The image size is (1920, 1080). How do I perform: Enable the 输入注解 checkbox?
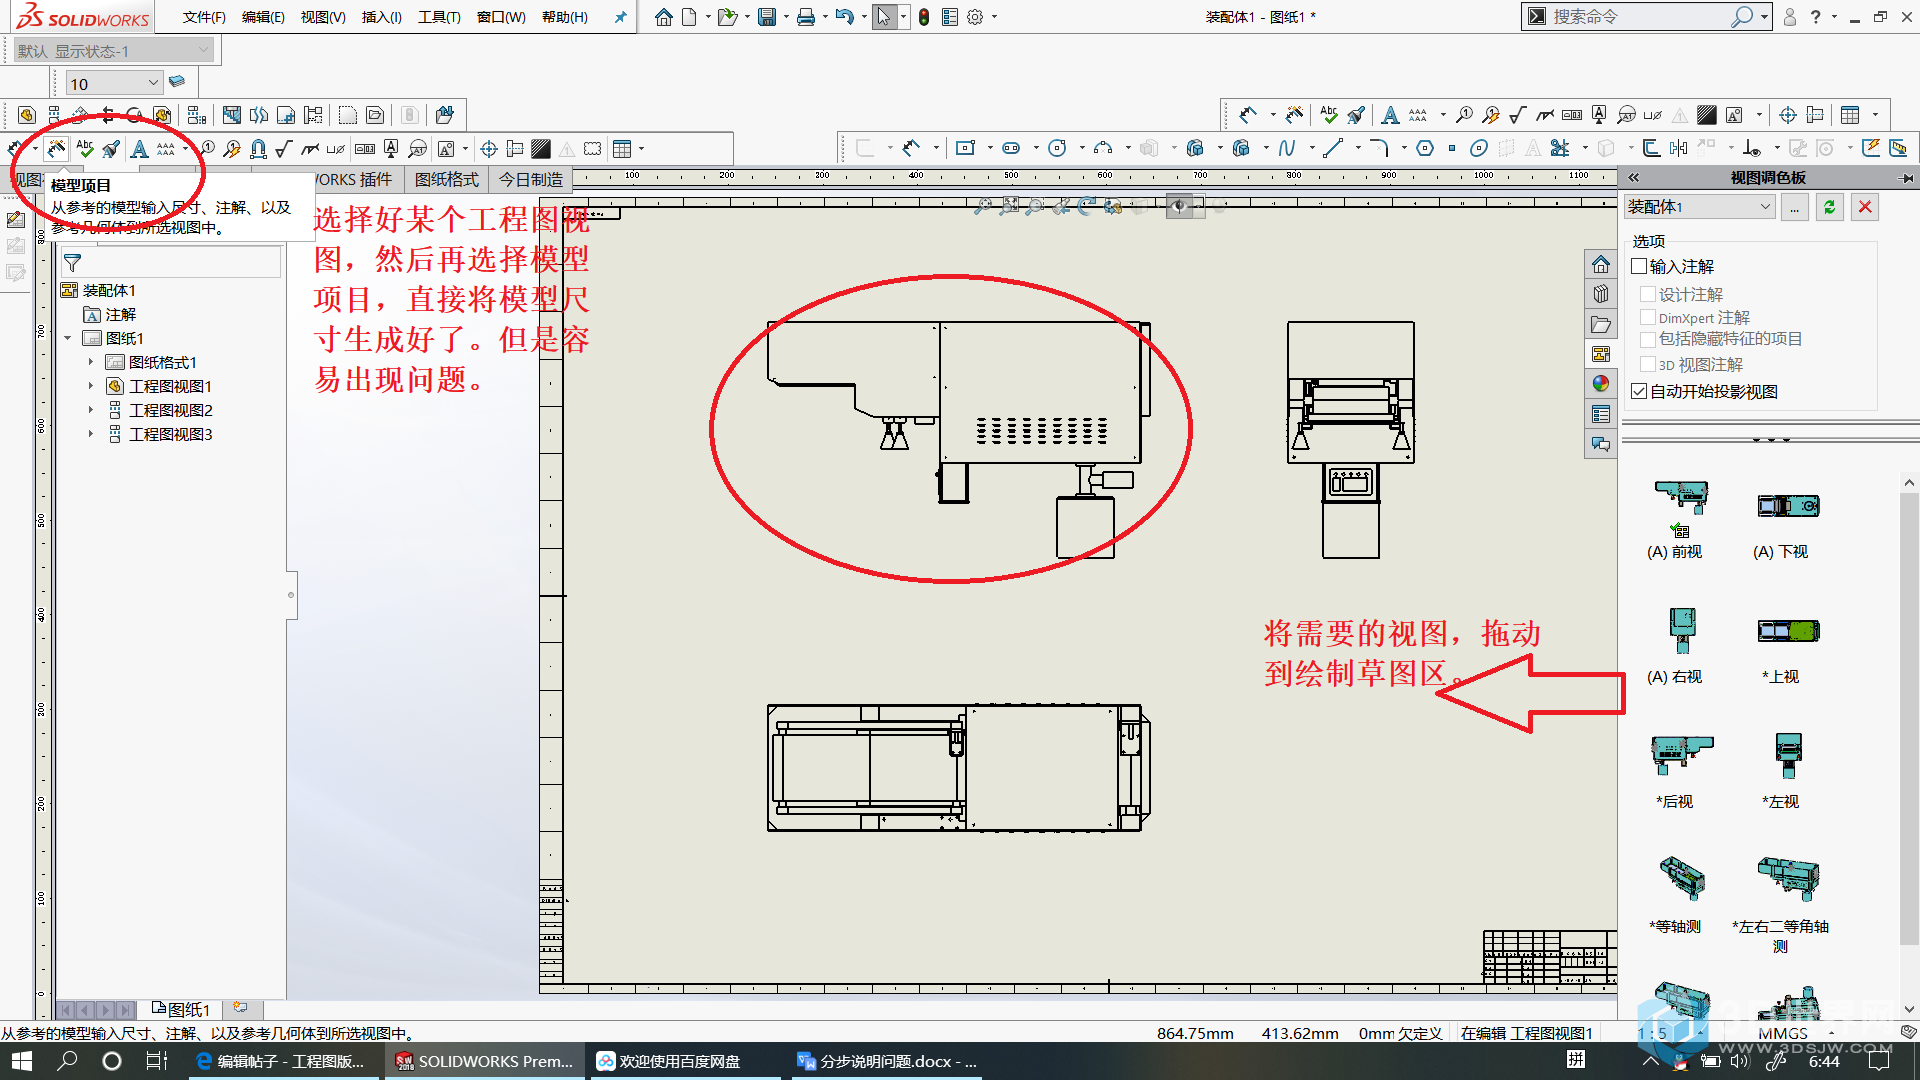1638,266
